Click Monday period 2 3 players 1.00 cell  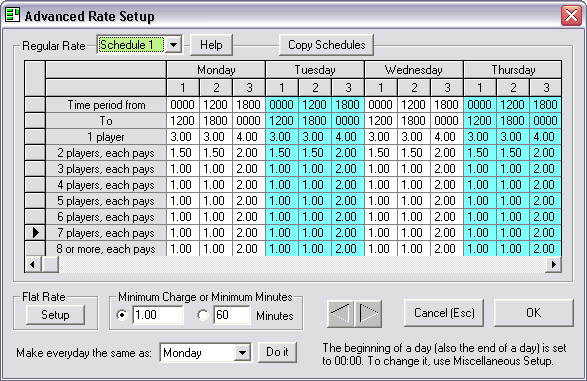pos(216,169)
